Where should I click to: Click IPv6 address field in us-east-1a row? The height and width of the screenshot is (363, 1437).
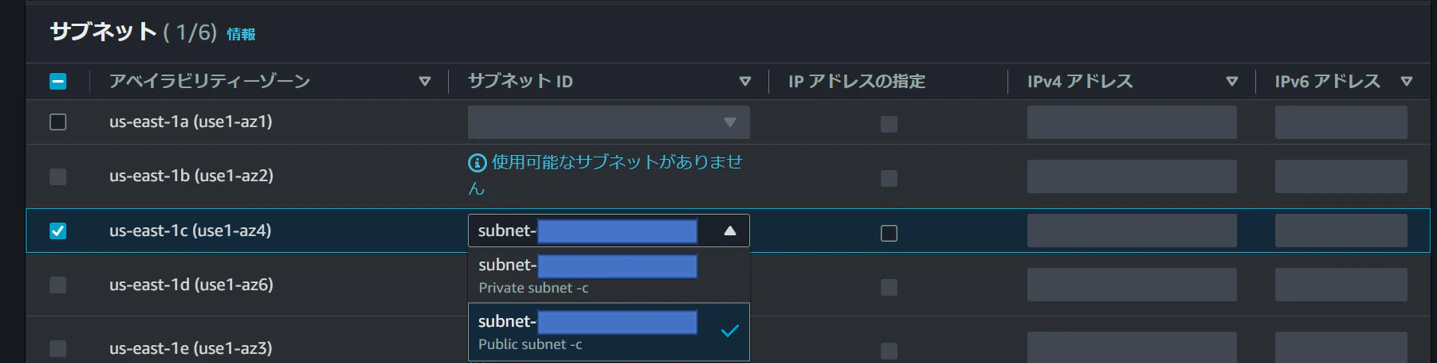click(1341, 122)
